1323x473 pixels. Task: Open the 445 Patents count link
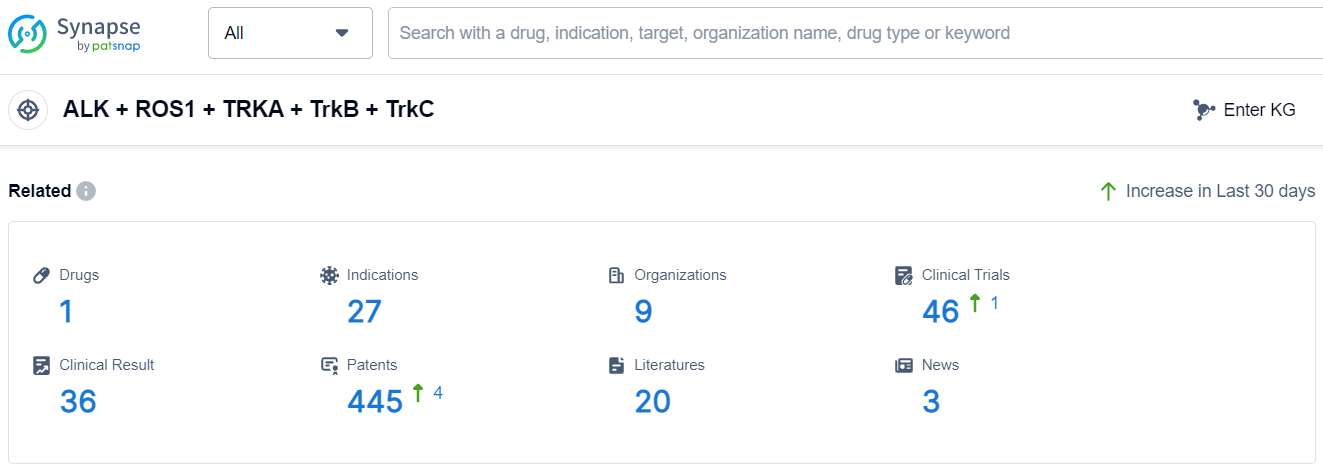click(375, 402)
